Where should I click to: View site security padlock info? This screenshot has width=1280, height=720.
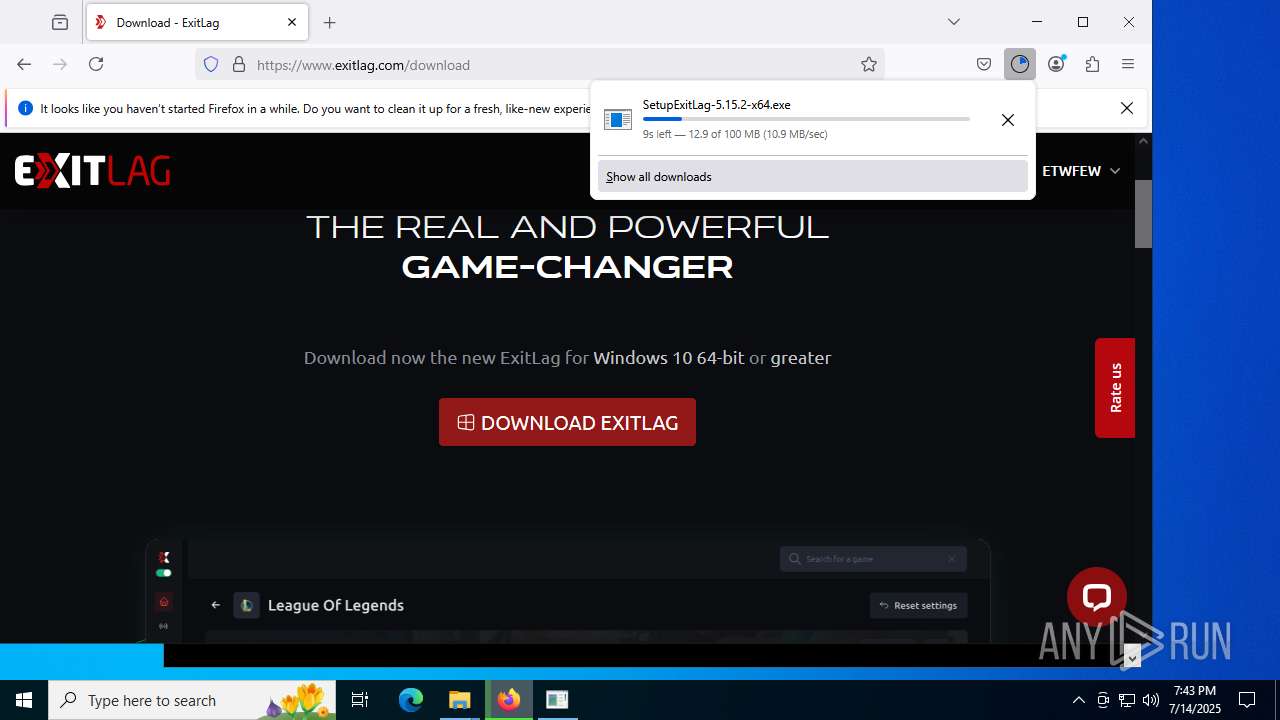tap(239, 65)
